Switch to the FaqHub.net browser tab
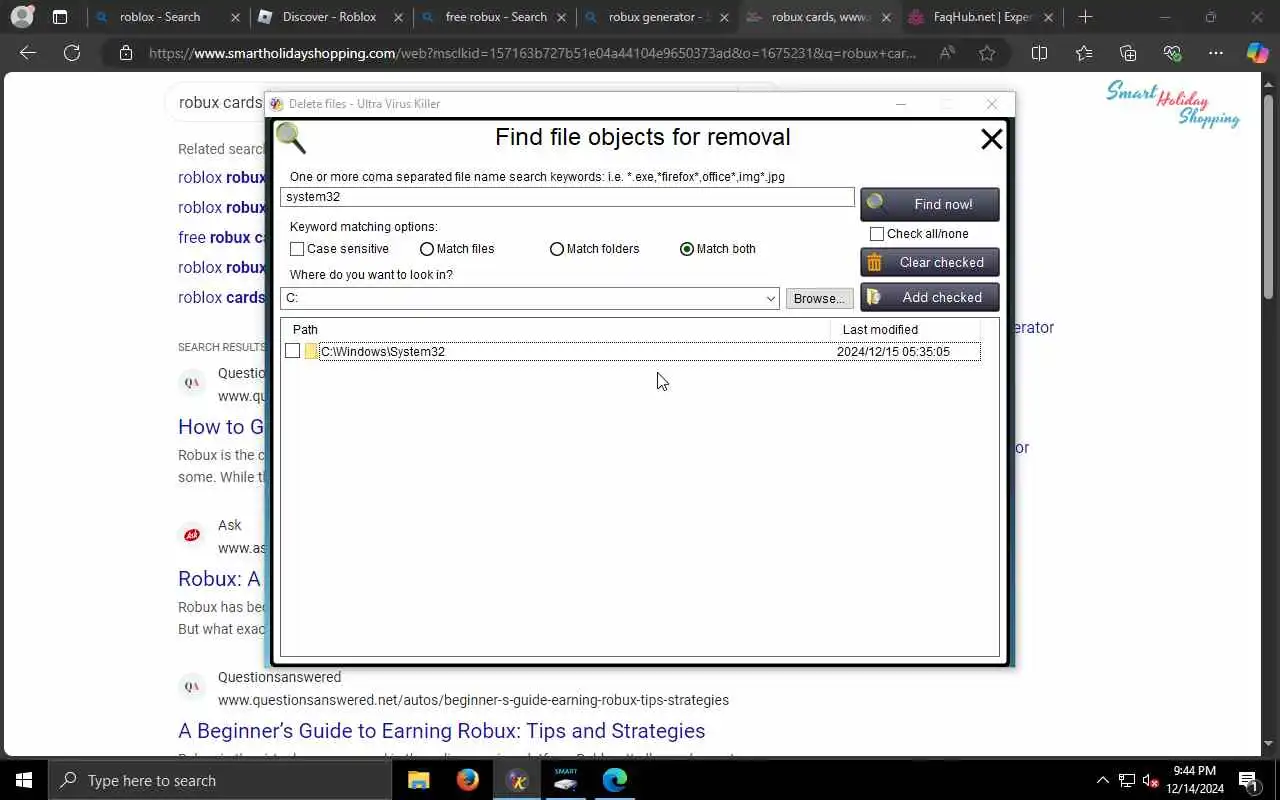The height and width of the screenshot is (800, 1280). pyautogui.click(x=982, y=17)
